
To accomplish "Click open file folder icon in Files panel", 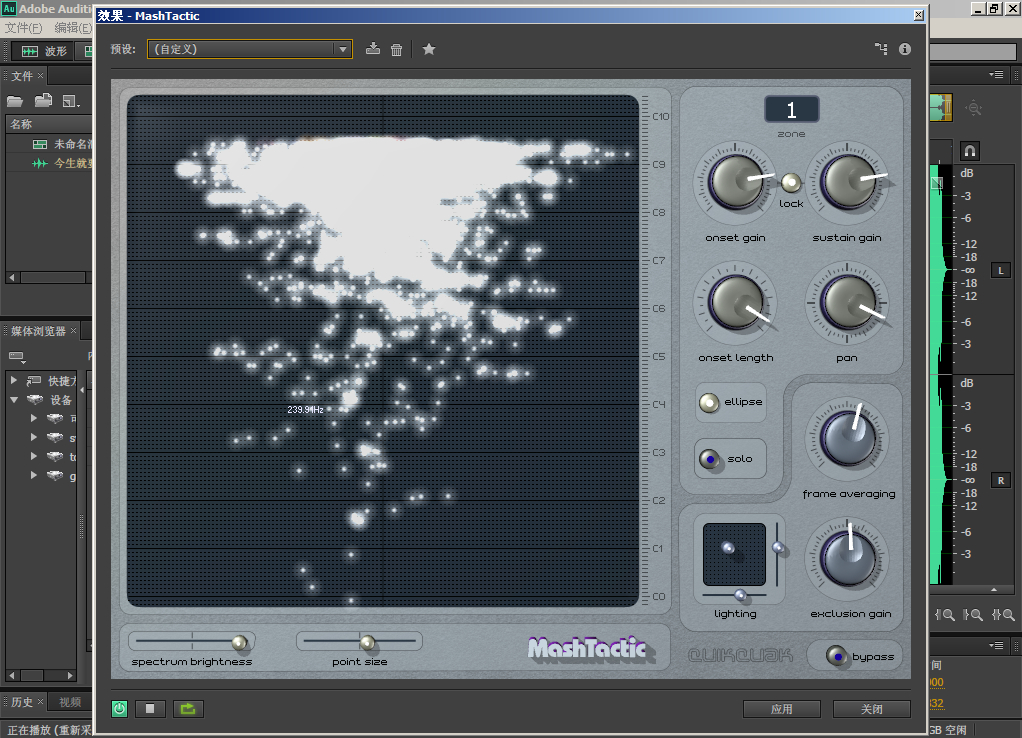I will (15, 101).
